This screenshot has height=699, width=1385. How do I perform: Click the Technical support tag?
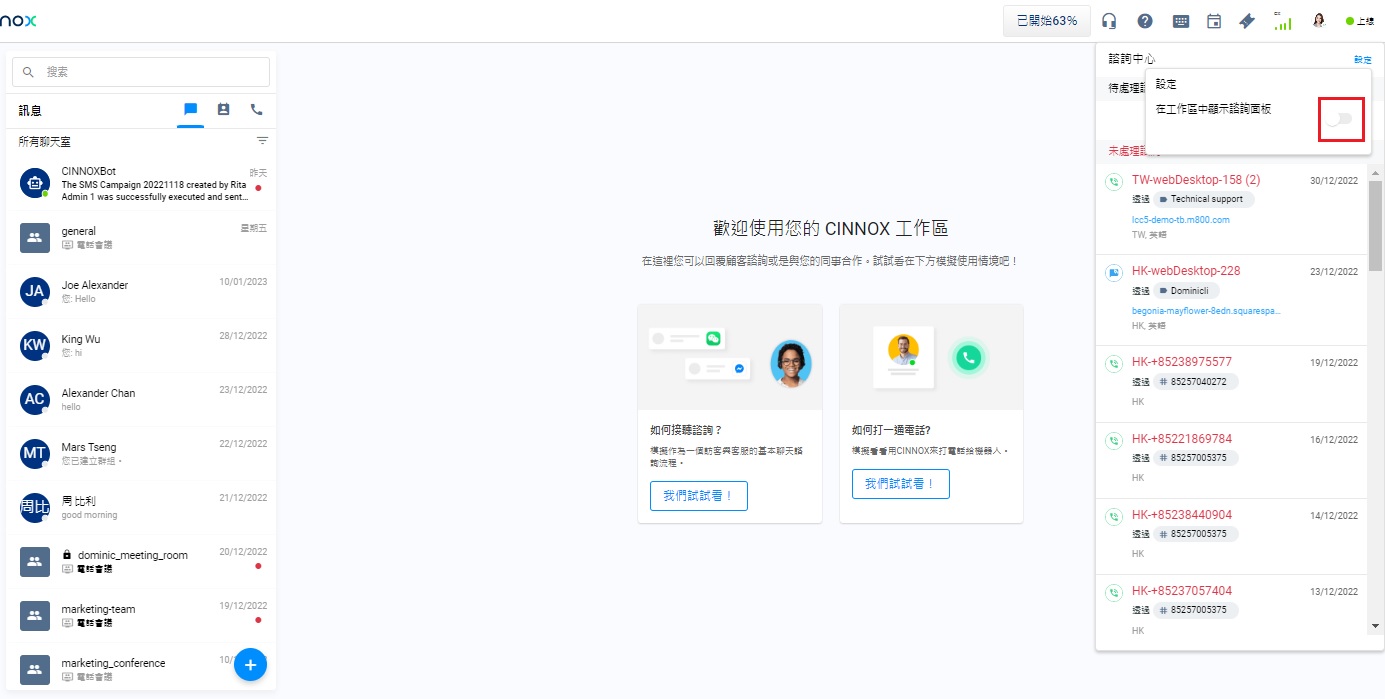click(1205, 199)
